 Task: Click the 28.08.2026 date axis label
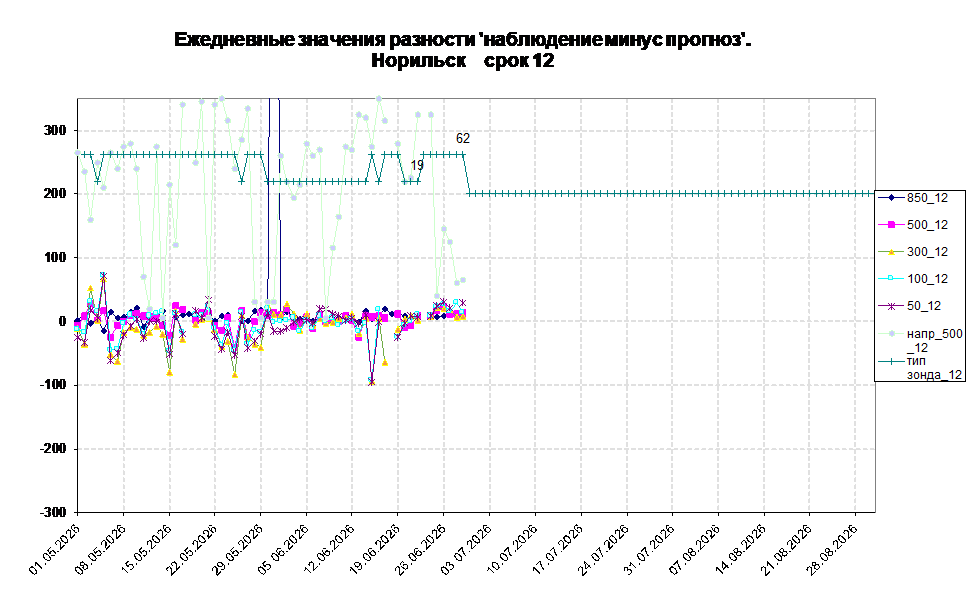point(833,549)
